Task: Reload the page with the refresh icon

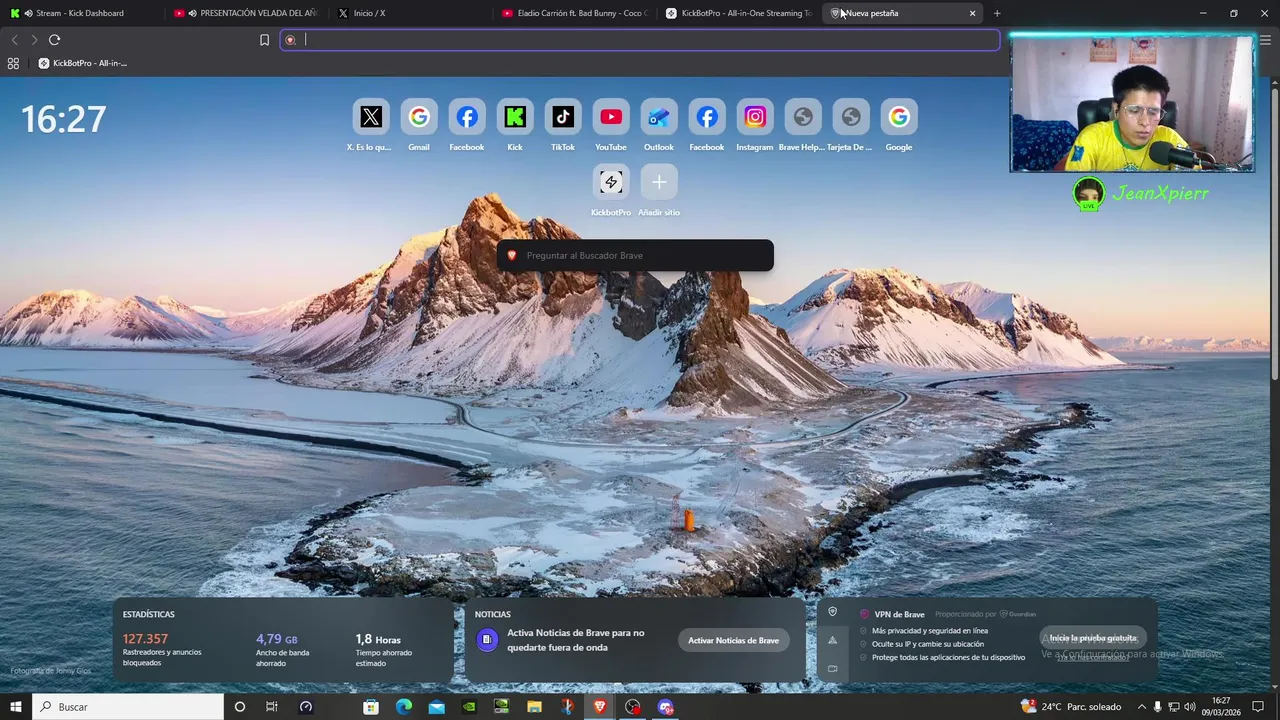Action: 54,40
